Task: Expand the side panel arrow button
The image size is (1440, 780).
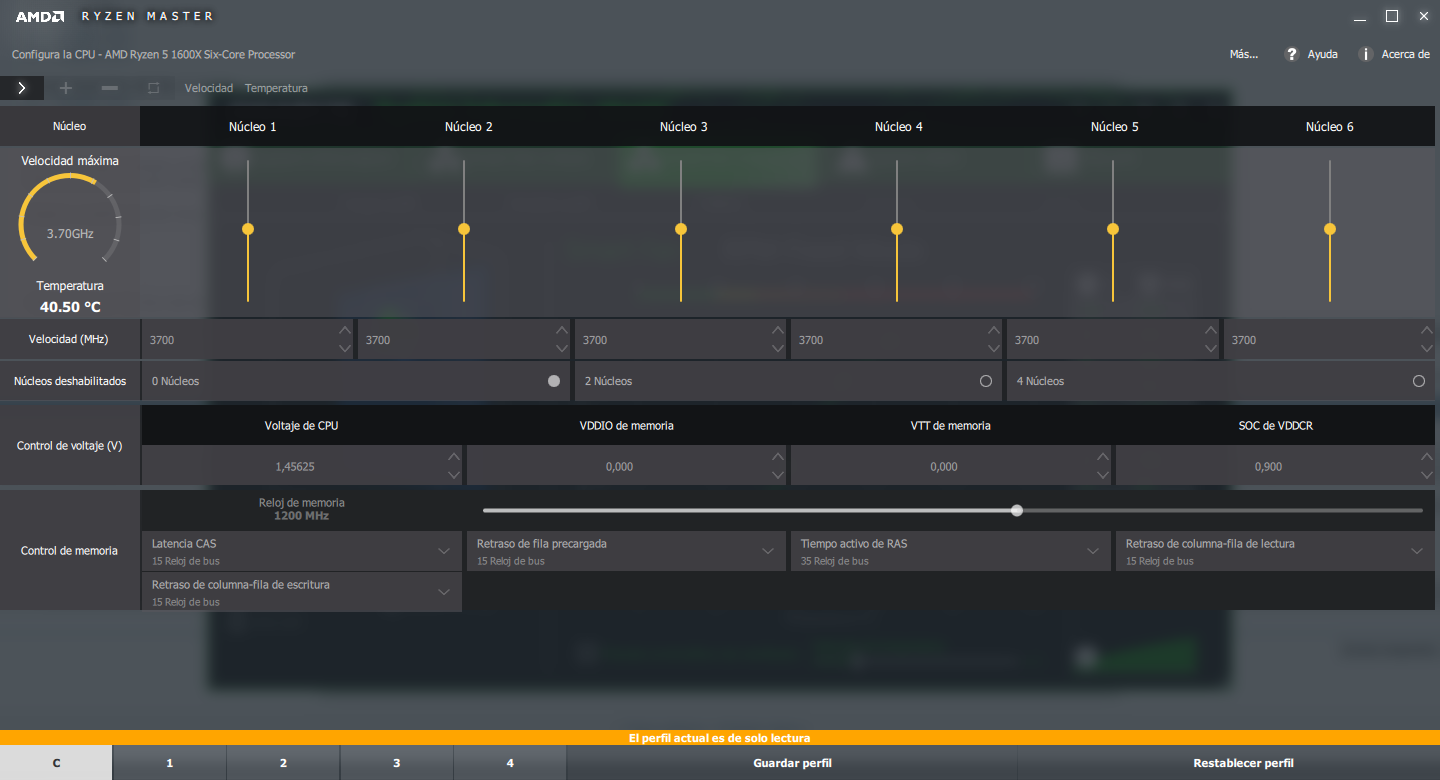Action: coord(22,88)
